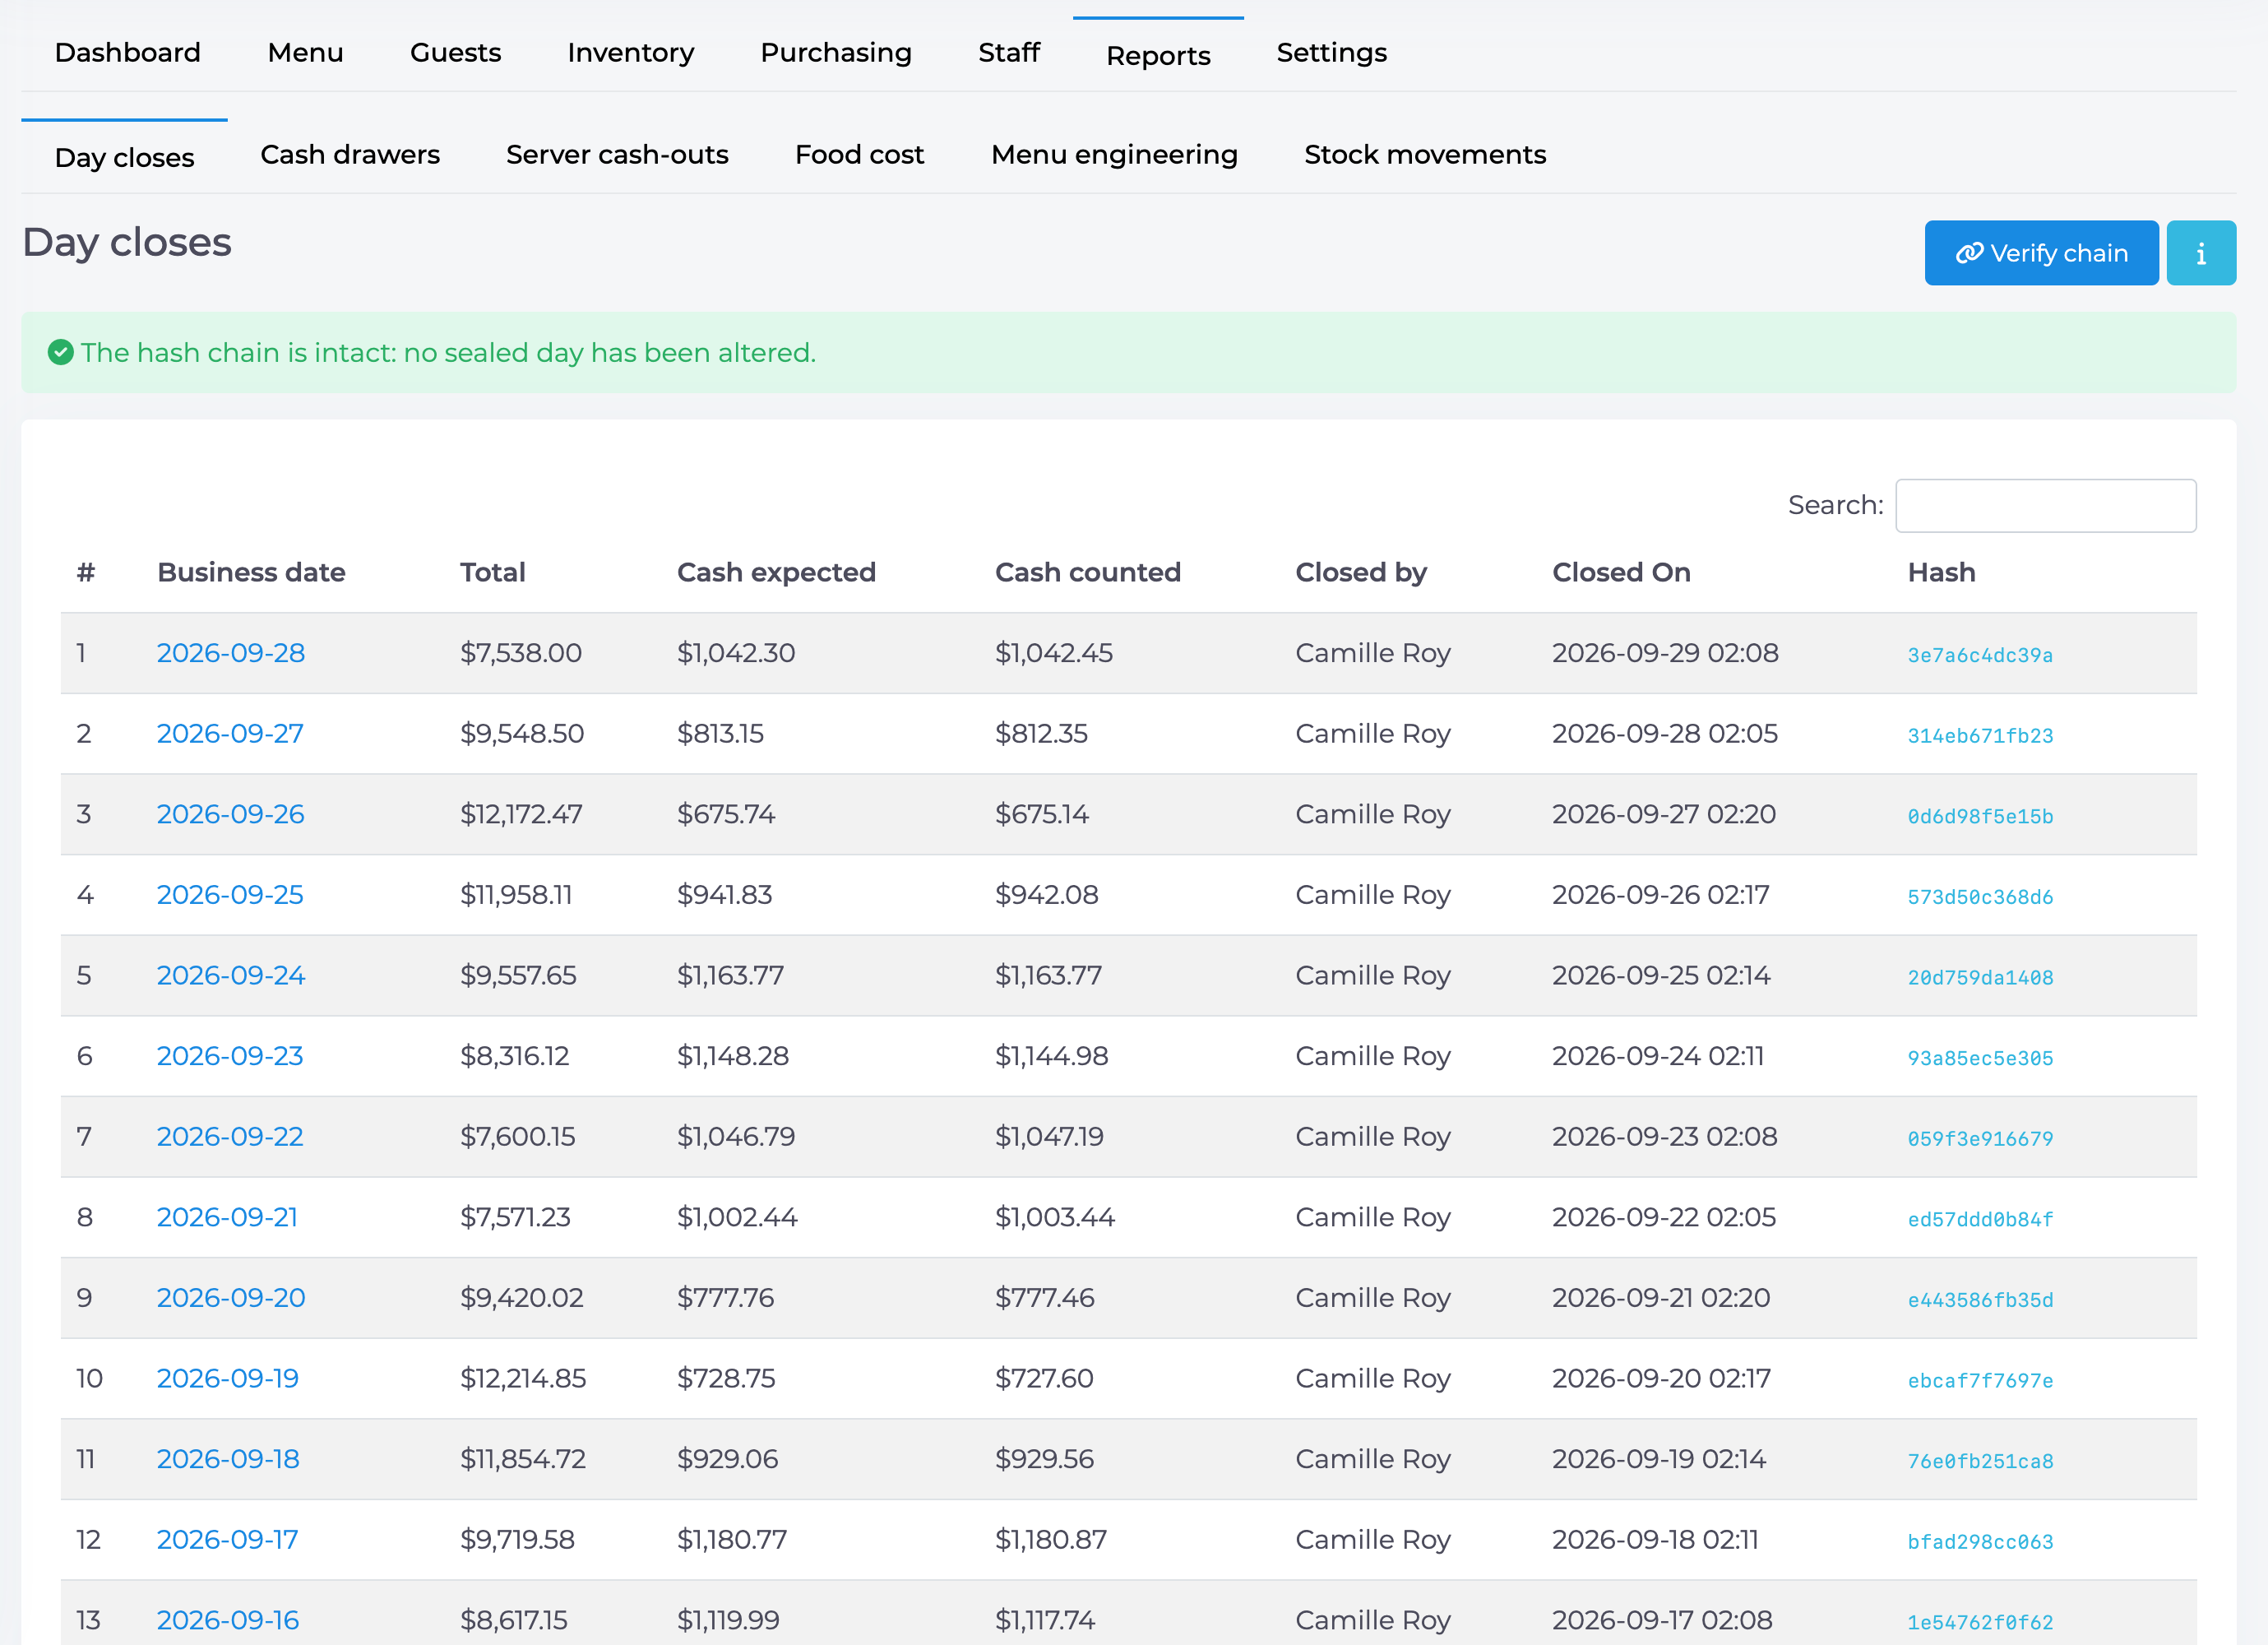The height and width of the screenshot is (1645, 2268).
Task: Open day close 2026-09-17
Action: [227, 1540]
